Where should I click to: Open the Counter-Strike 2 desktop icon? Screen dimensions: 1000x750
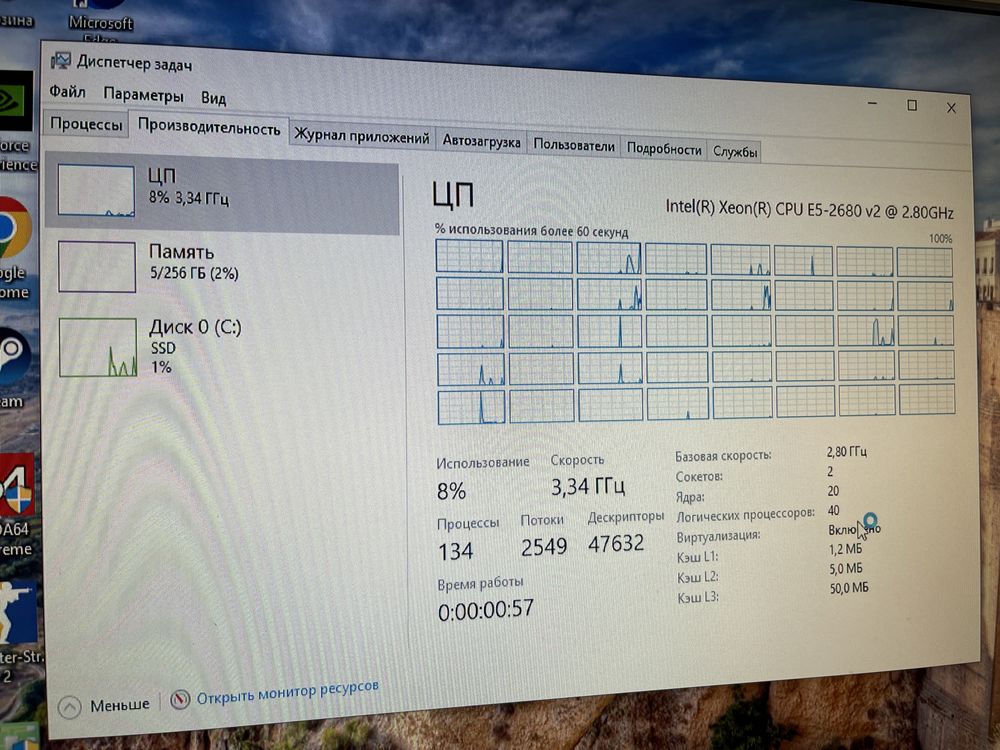[19, 633]
